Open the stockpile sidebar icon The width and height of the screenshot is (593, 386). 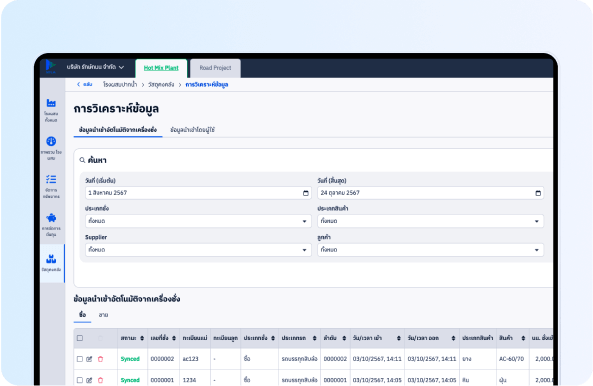click(51, 259)
